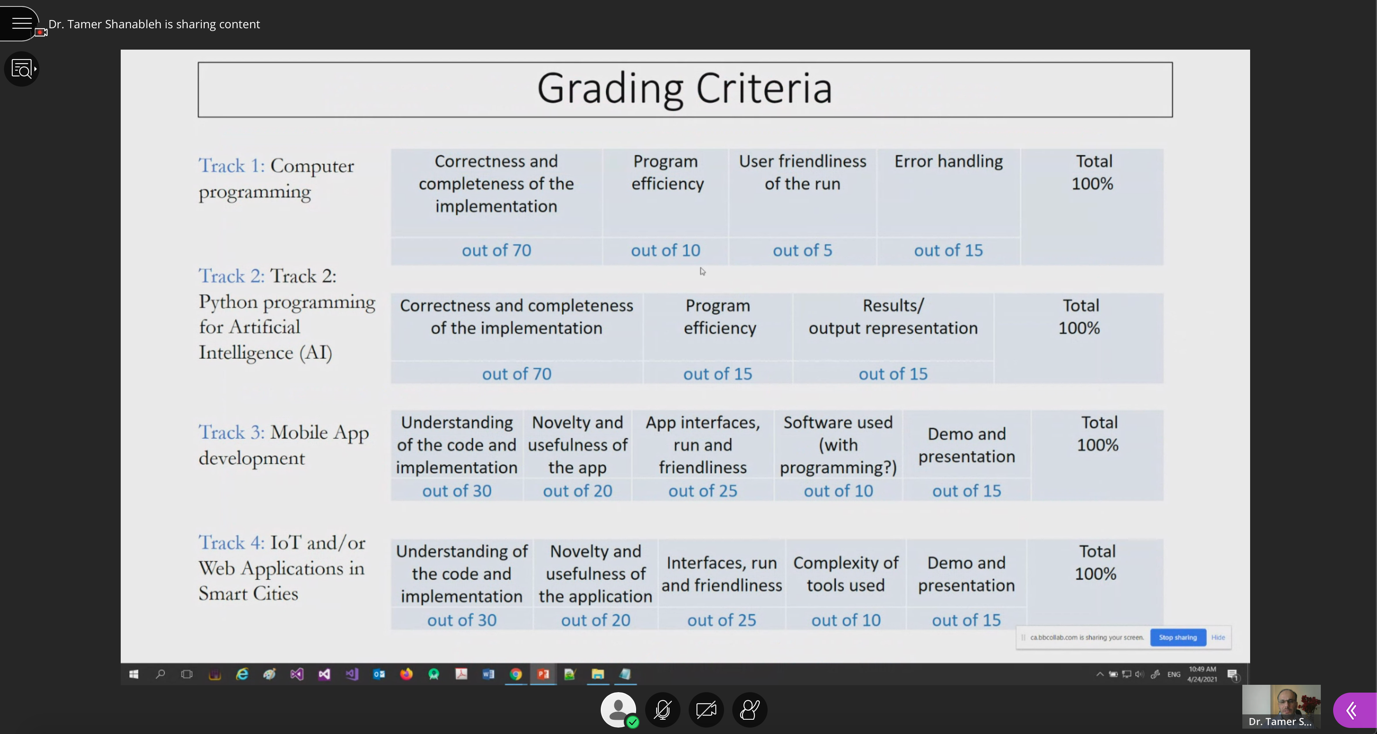This screenshot has height=734, width=1377.
Task: Unmute the microphone
Action: pyautogui.click(x=662, y=709)
